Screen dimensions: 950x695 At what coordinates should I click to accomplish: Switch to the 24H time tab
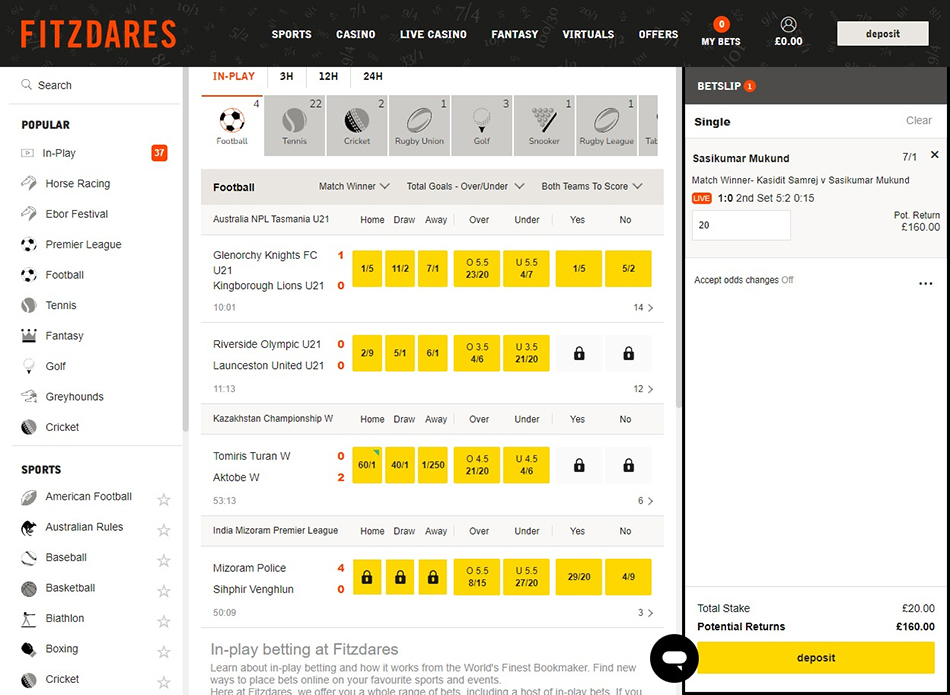[373, 76]
